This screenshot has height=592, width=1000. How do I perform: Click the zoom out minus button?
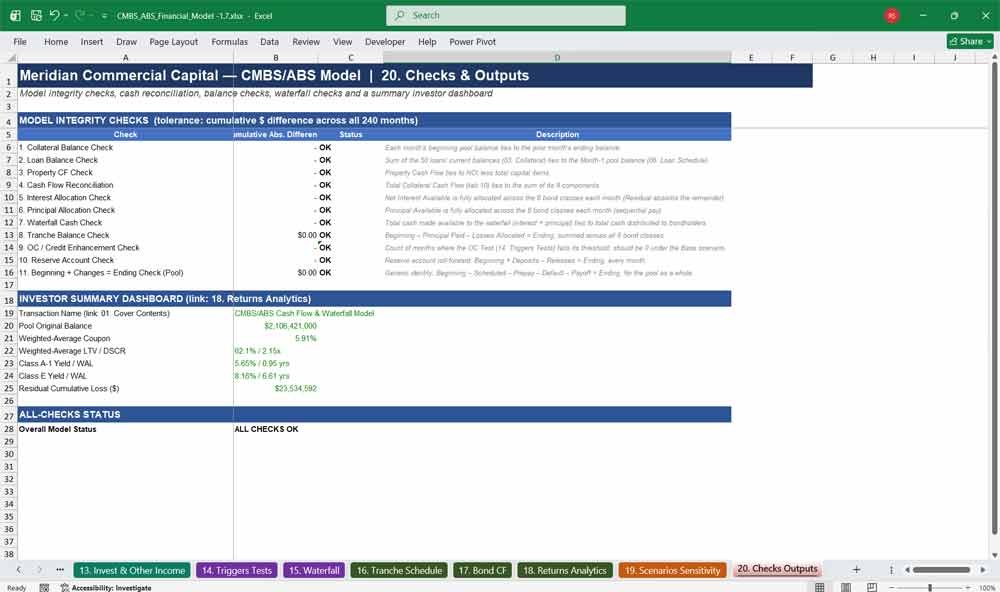[x=892, y=588]
